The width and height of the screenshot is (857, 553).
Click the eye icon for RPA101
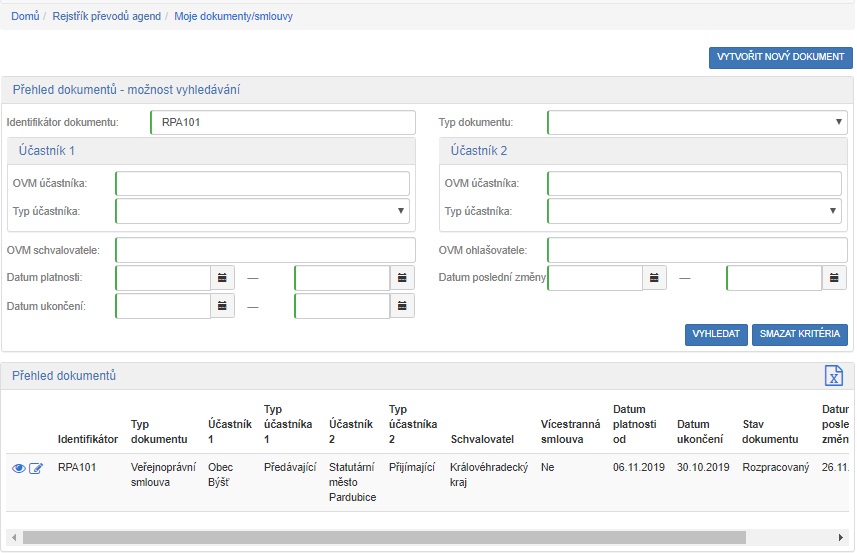point(19,468)
